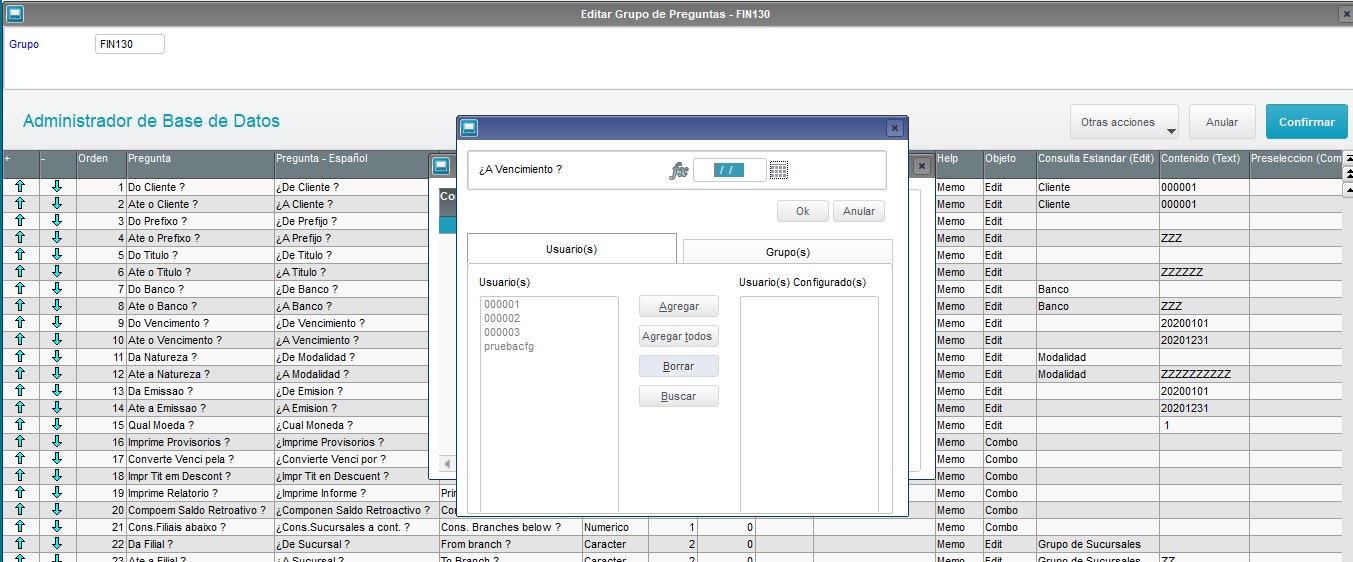Click the Grupo field containing FIN130

tap(130, 44)
